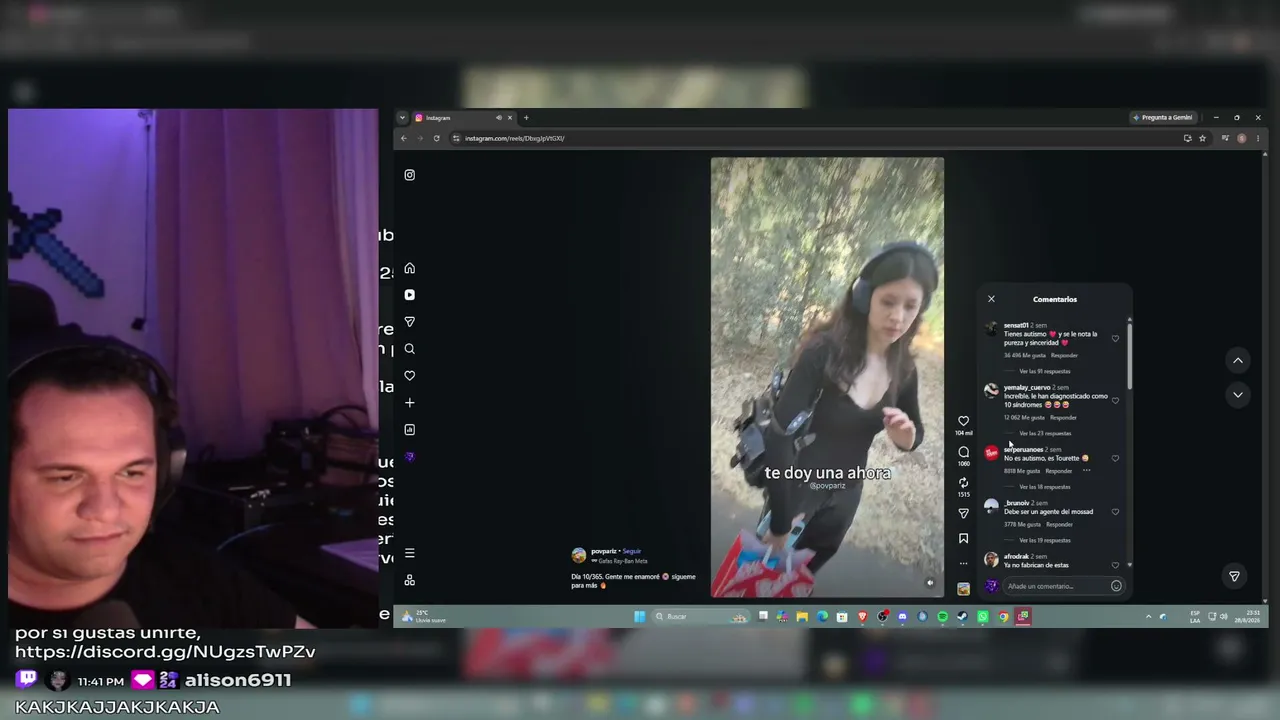Open the reel's three-dot options menu

963,563
